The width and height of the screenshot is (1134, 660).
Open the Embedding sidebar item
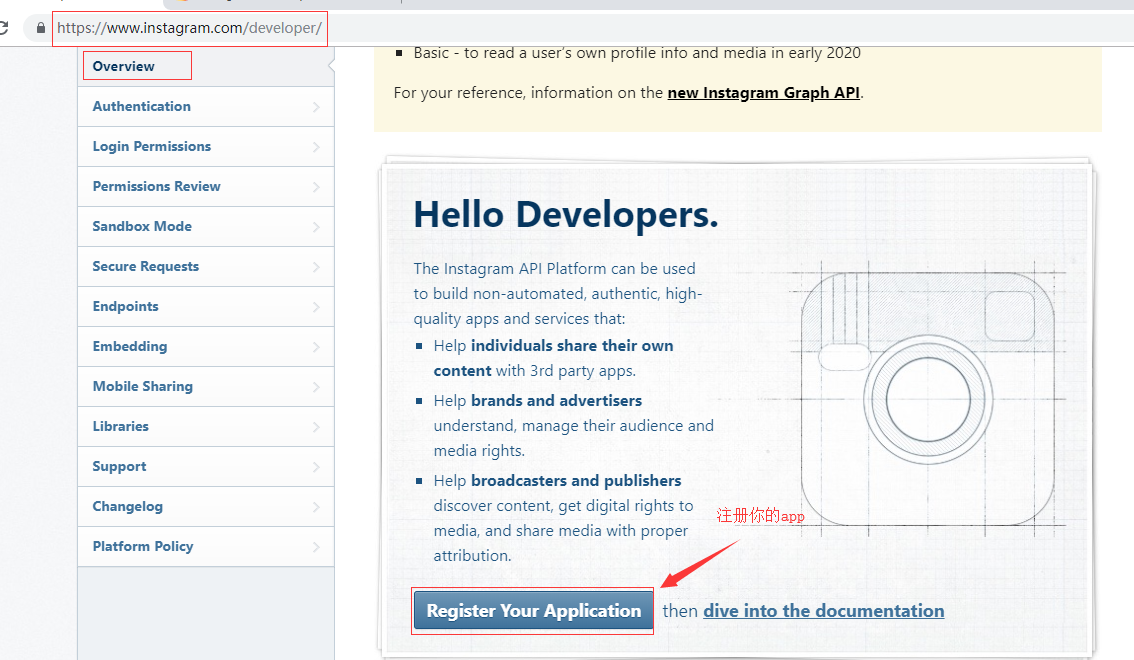click(205, 347)
